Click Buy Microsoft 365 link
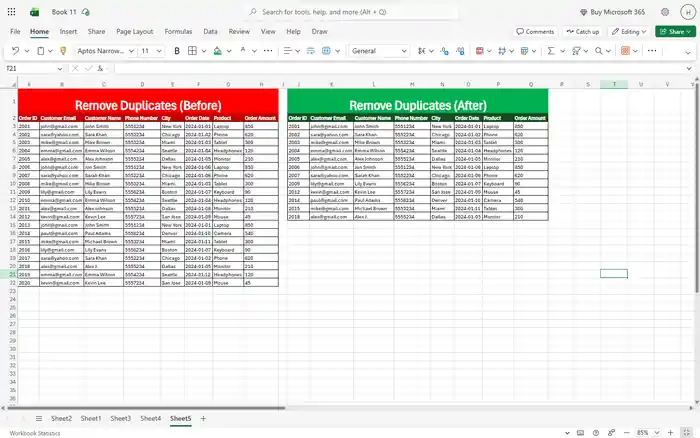Image resolution: width=700 pixels, height=438 pixels. point(612,12)
